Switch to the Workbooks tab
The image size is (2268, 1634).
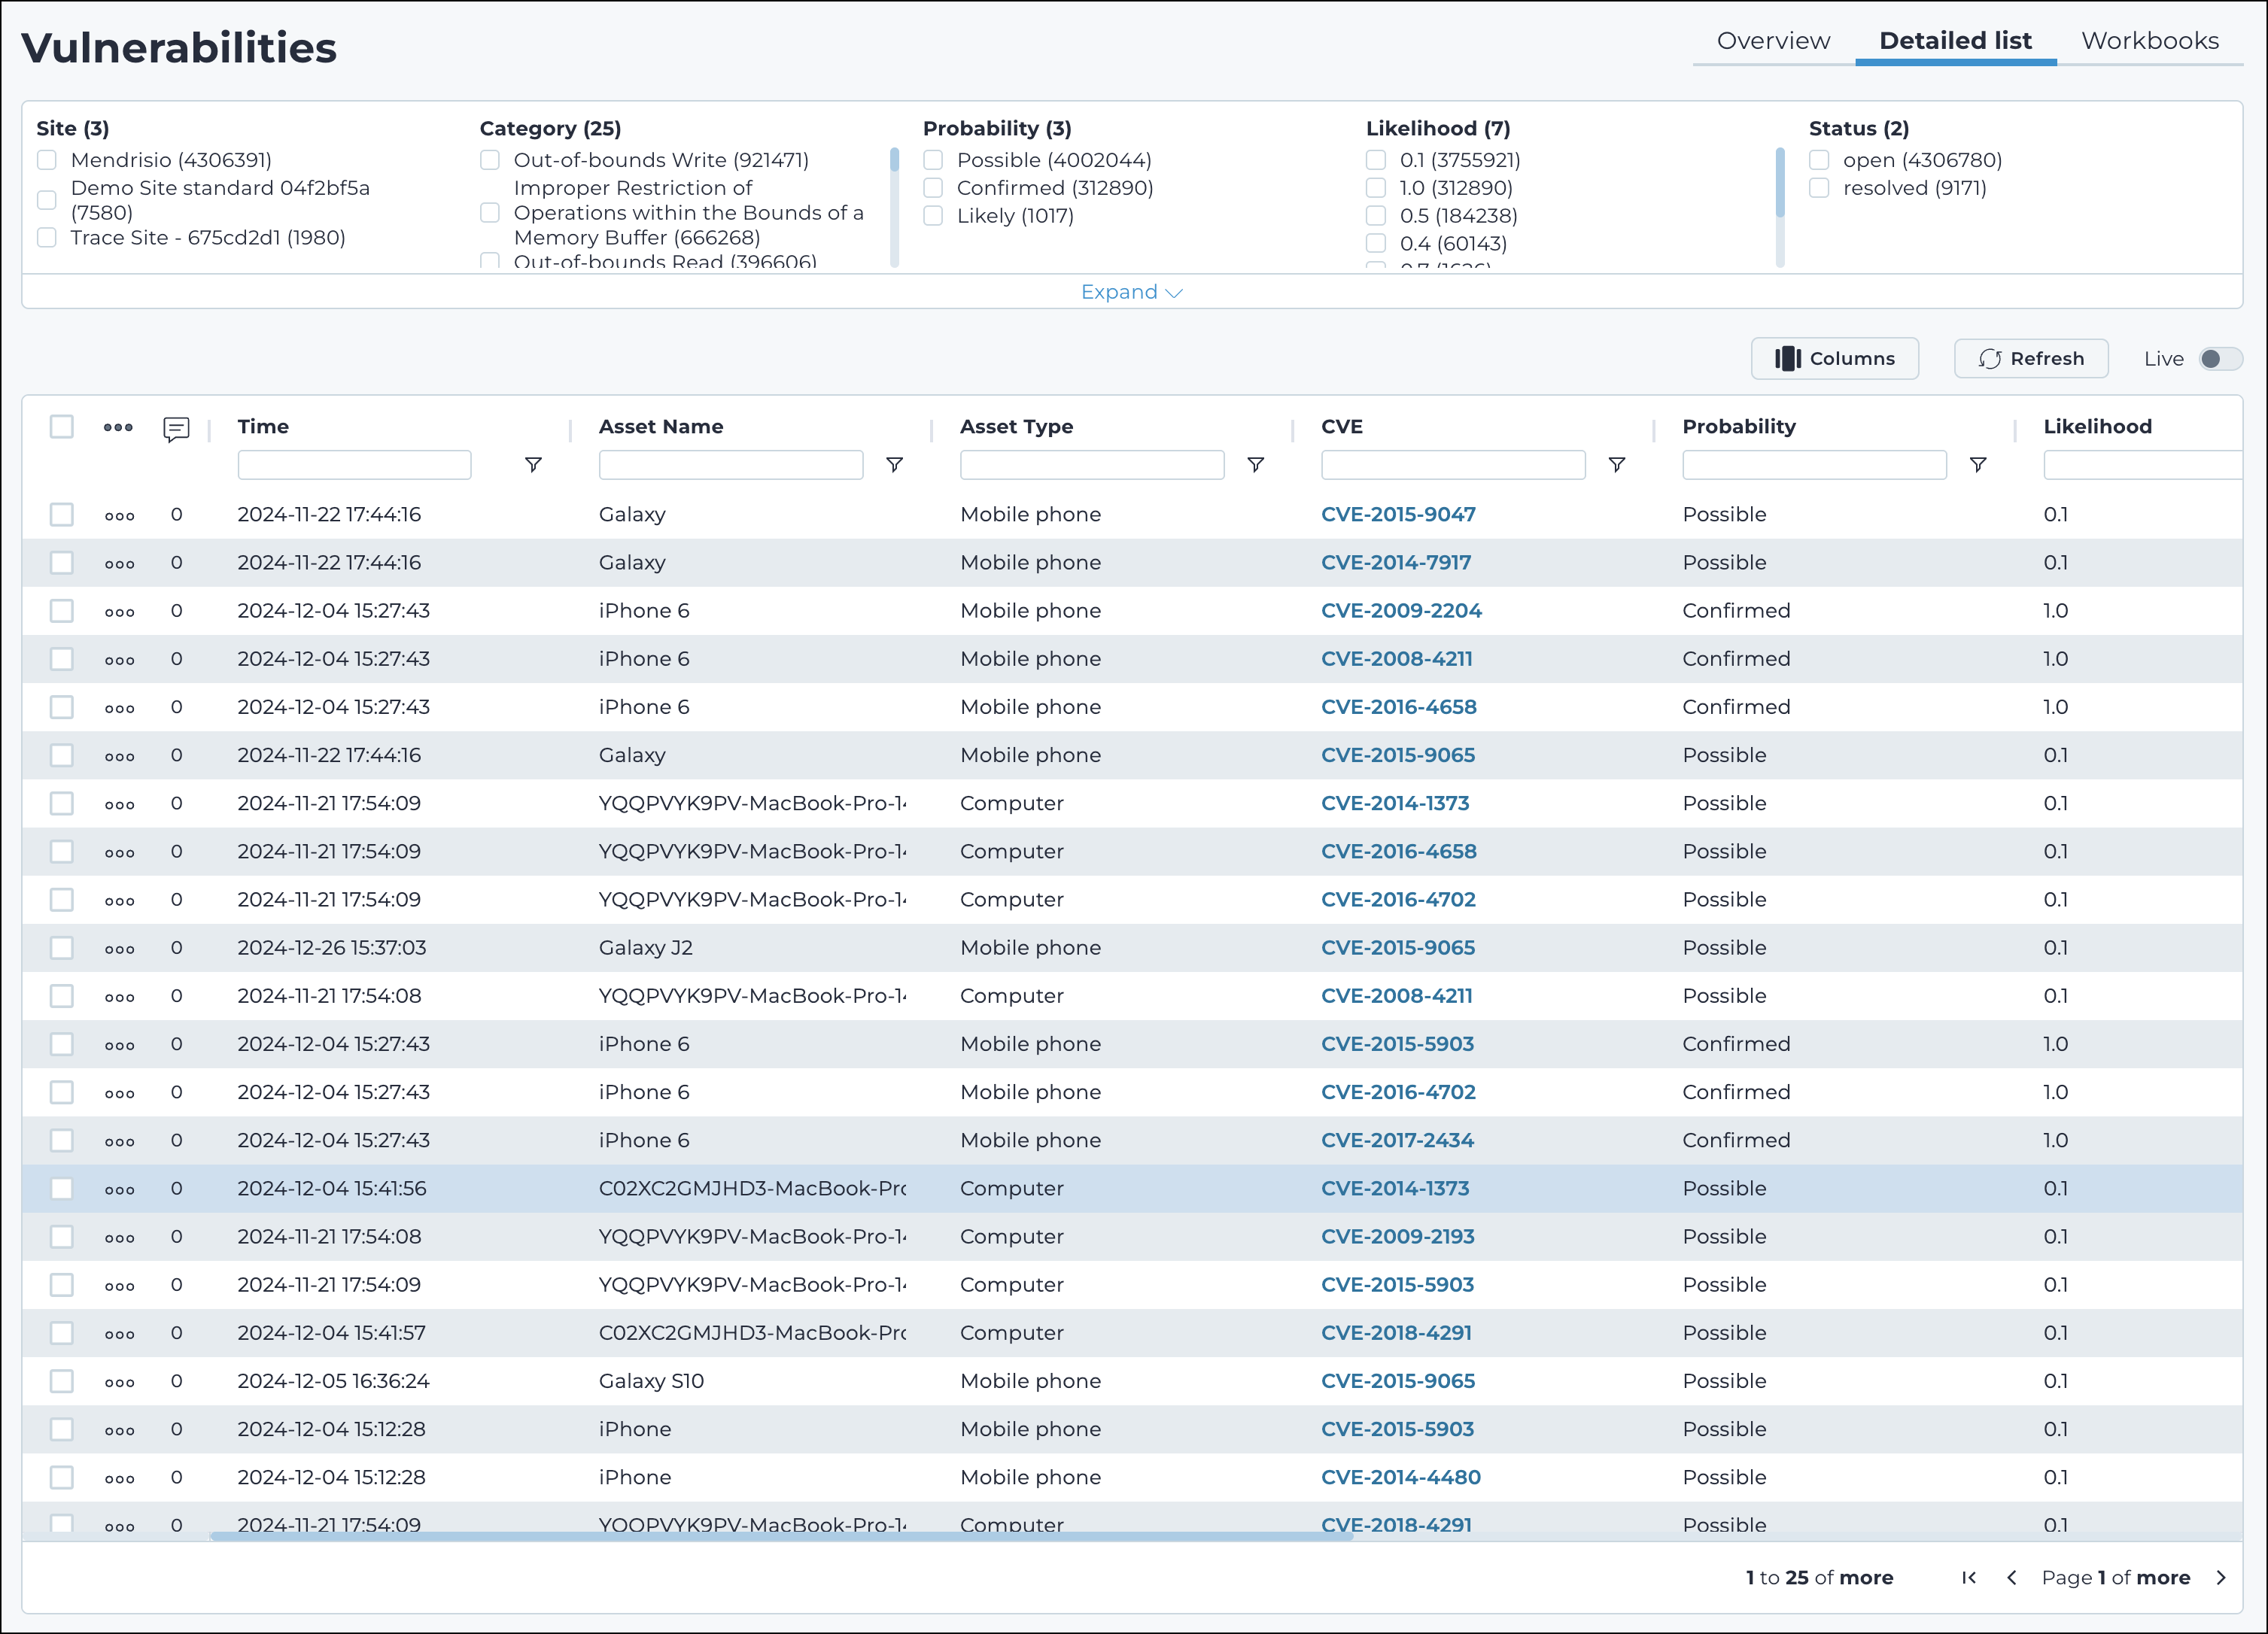[2150, 41]
